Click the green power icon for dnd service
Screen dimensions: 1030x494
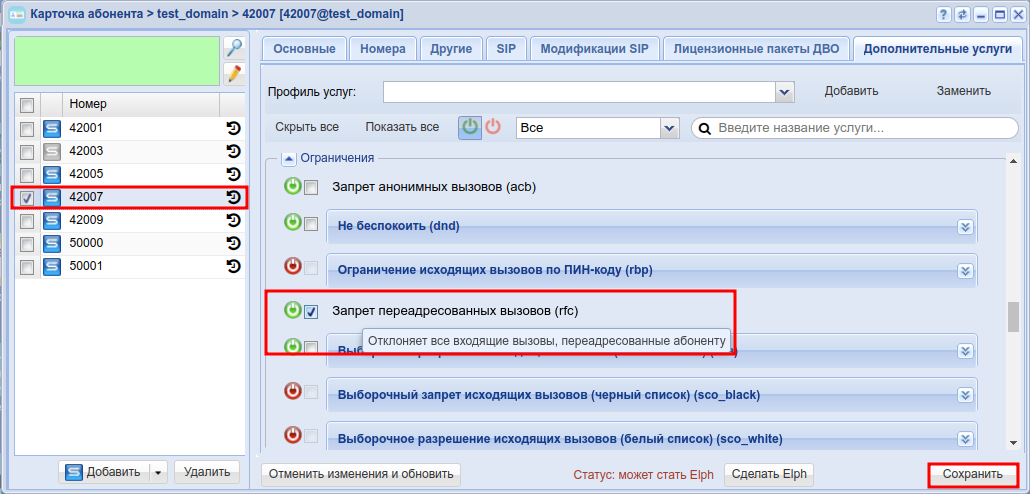292,222
